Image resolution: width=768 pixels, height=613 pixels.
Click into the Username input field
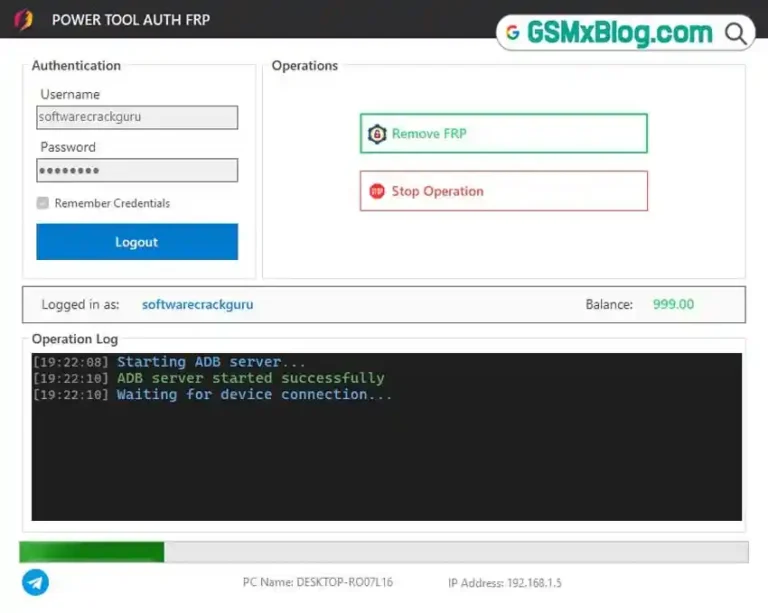(x=137, y=117)
